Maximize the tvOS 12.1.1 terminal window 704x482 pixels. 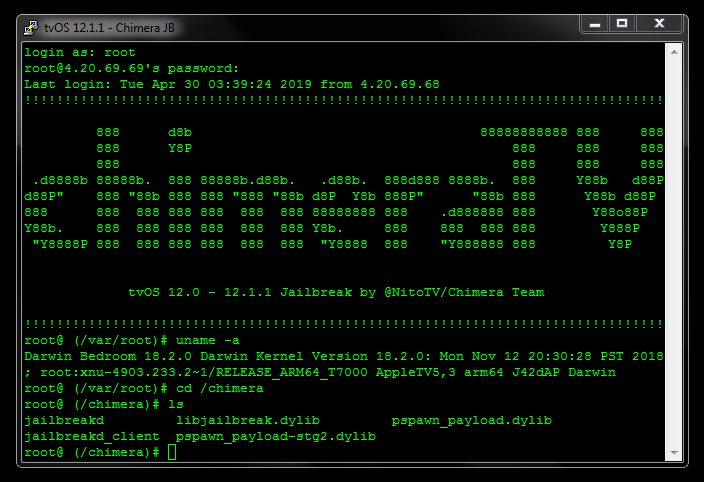(x=622, y=24)
